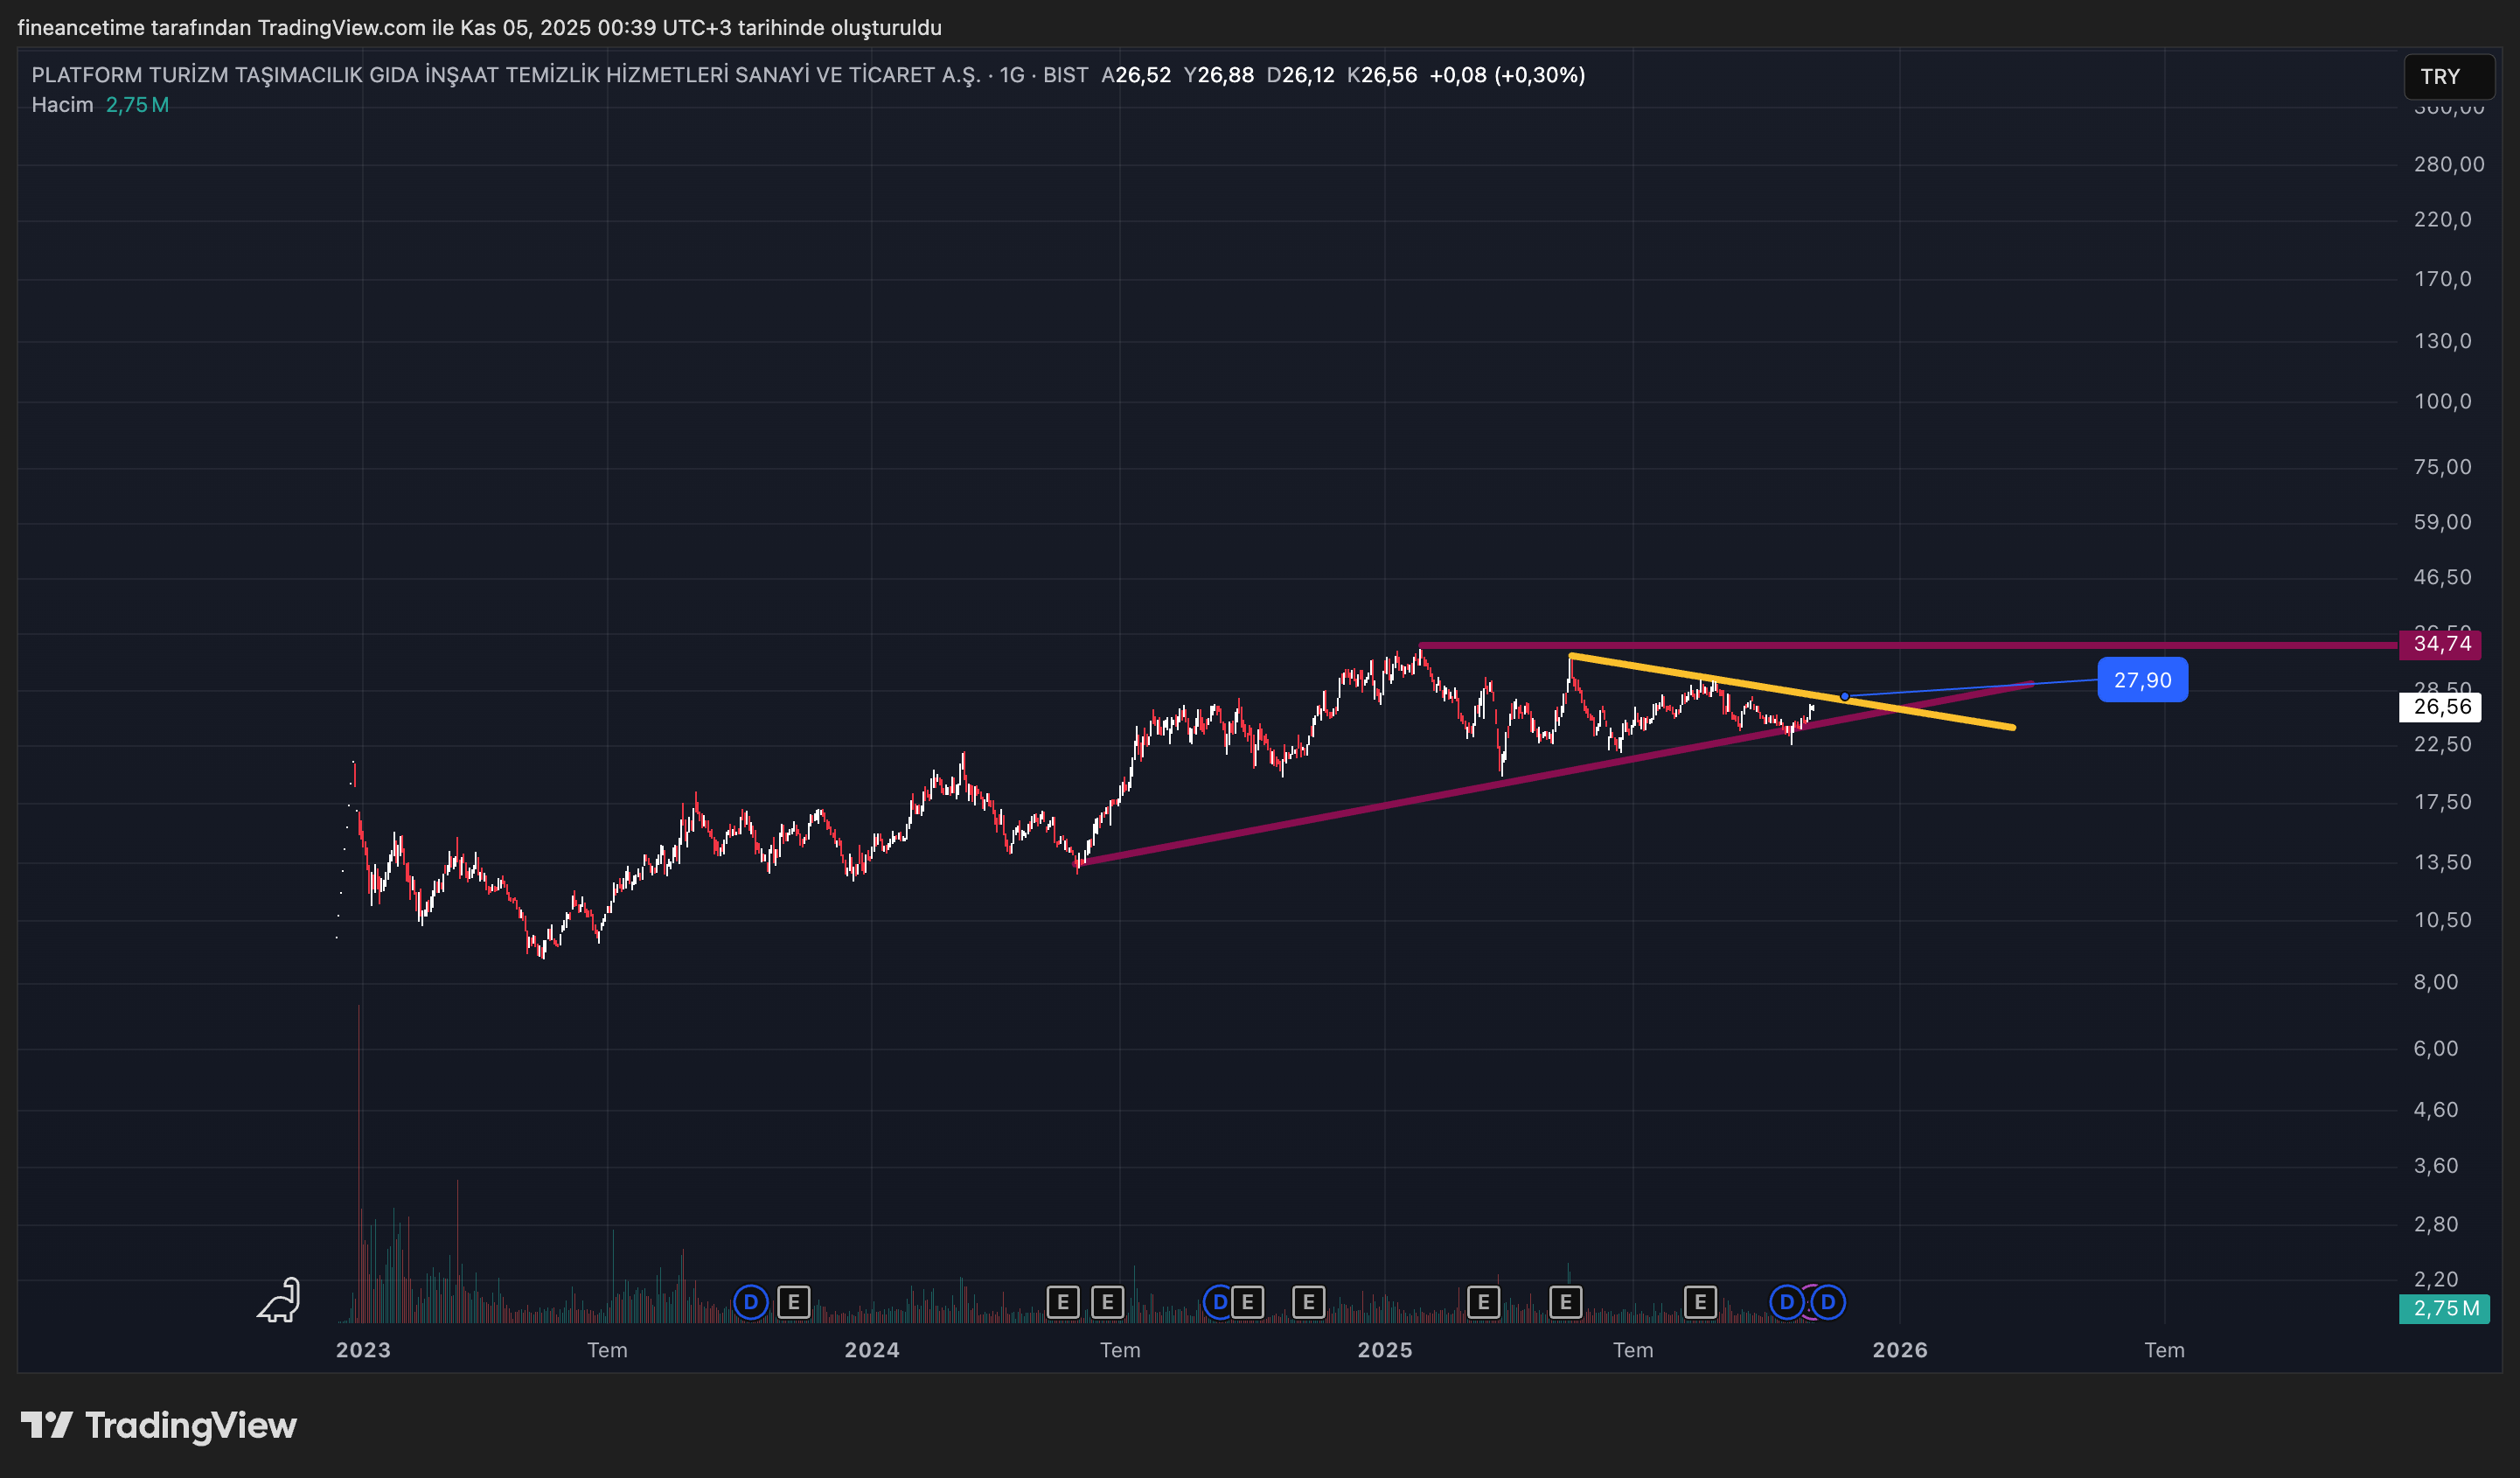This screenshot has width=2520, height=1478.
Task: Open the TRY currency selector
Action: click(2447, 77)
